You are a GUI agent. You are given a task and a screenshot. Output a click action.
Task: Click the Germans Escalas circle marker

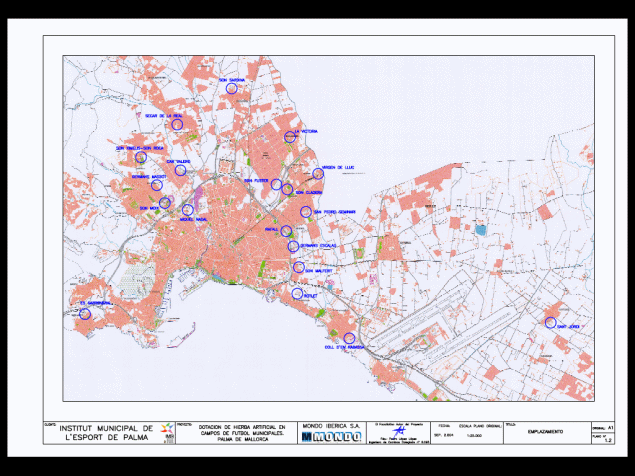click(x=292, y=246)
